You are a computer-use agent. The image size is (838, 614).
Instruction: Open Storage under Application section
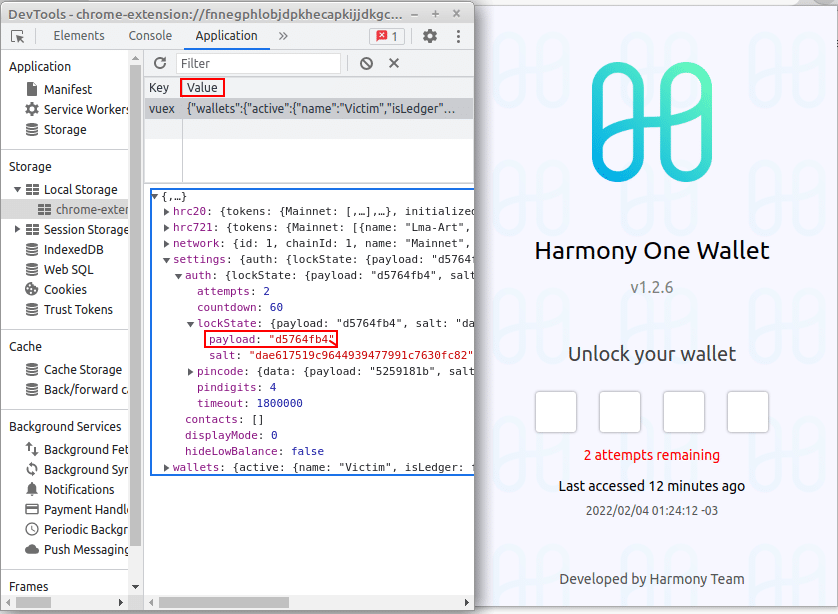(x=65, y=129)
